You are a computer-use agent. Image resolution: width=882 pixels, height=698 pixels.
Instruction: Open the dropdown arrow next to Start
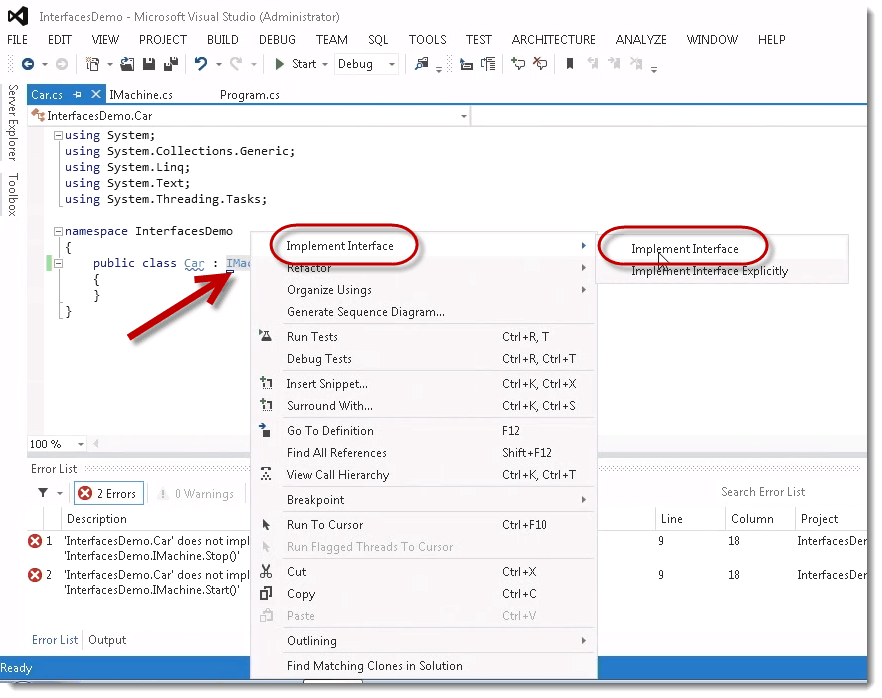(x=325, y=65)
